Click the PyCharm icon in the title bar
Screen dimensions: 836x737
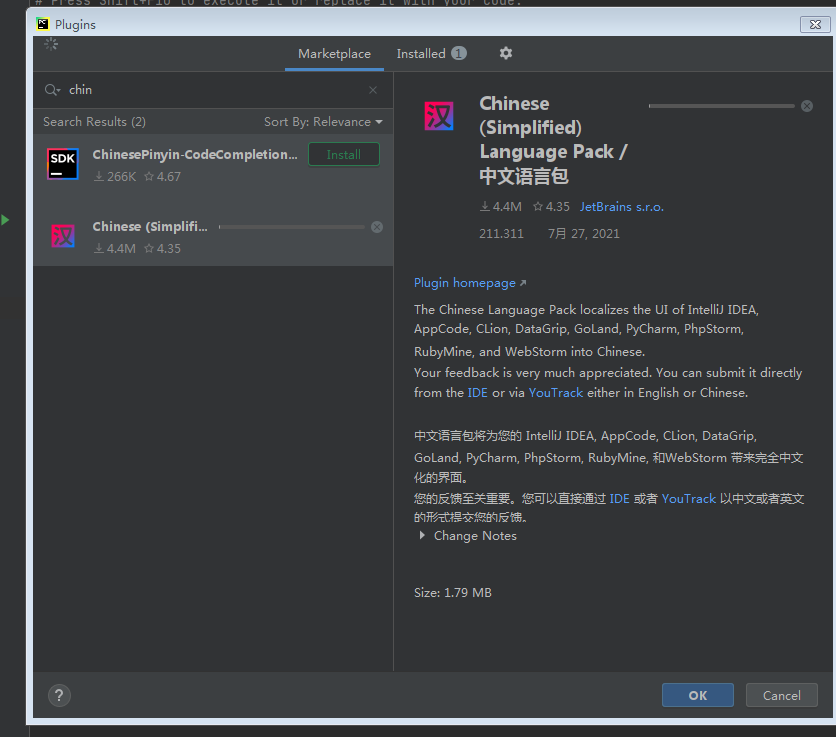click(x=43, y=24)
